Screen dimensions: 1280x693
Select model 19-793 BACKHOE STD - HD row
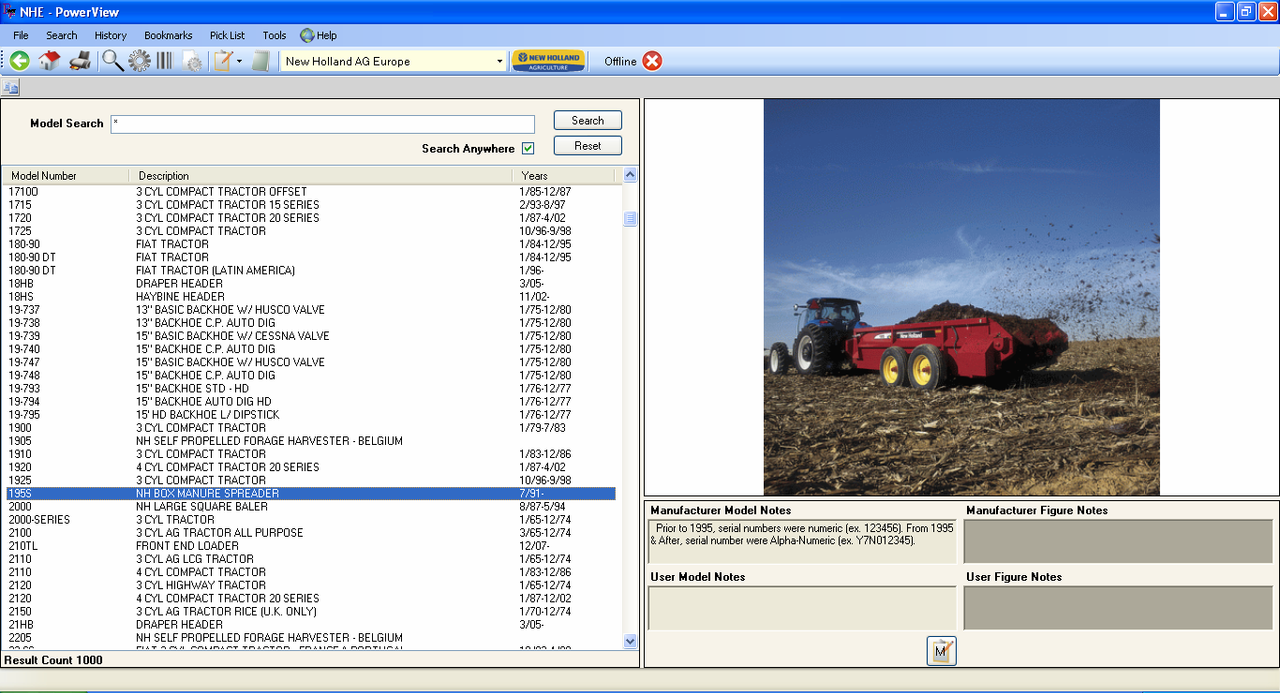click(x=309, y=388)
